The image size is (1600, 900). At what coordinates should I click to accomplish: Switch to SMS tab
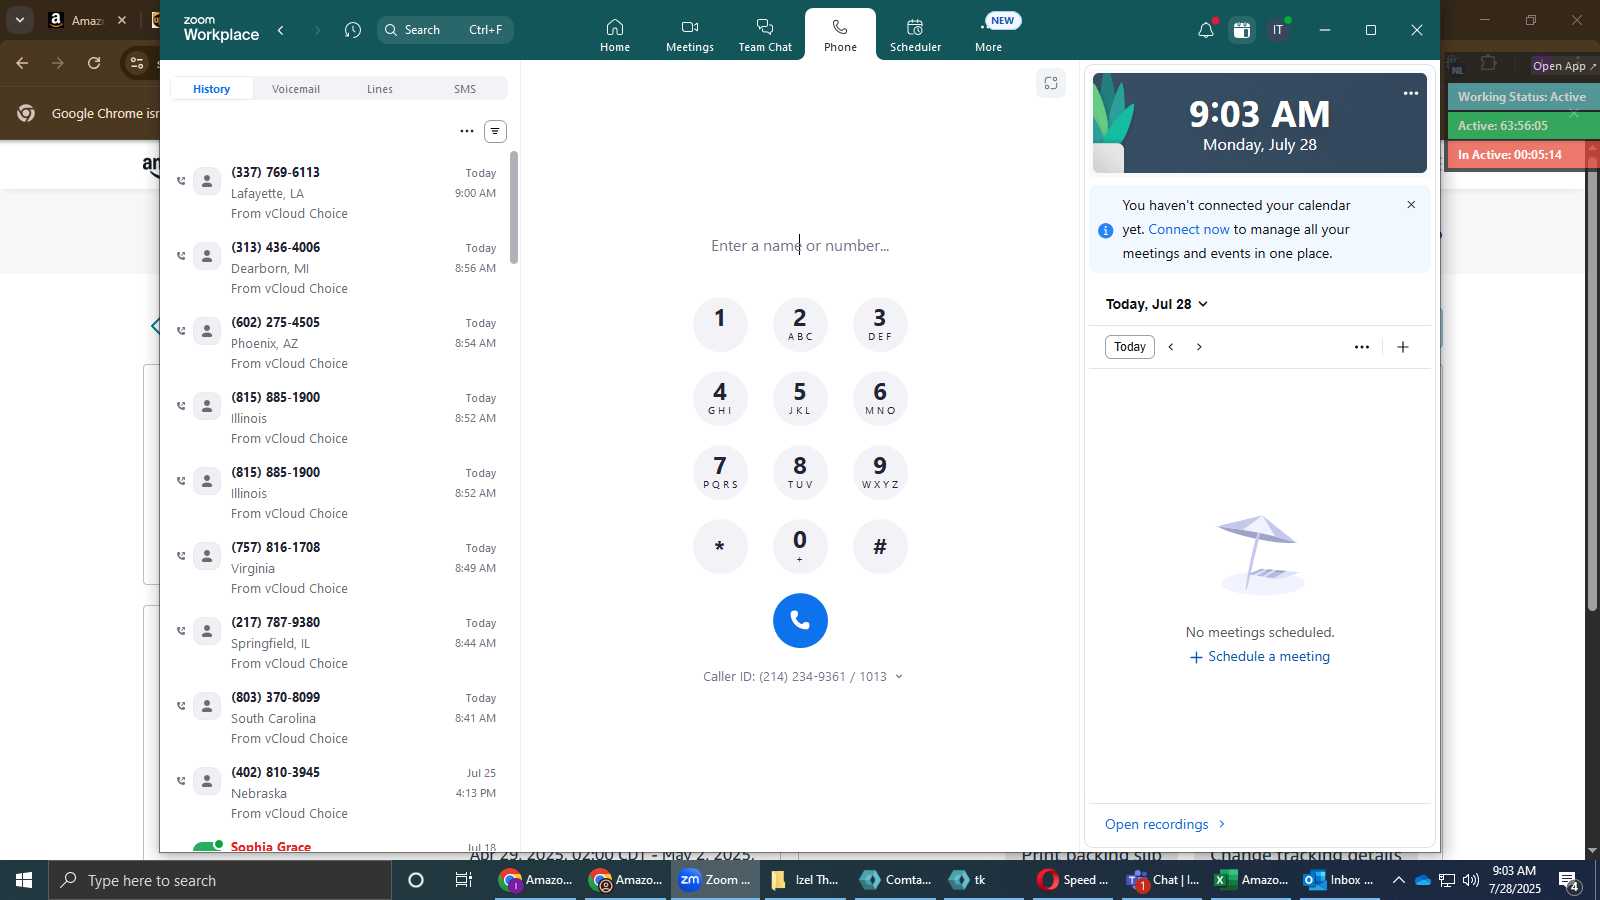pyautogui.click(x=465, y=89)
